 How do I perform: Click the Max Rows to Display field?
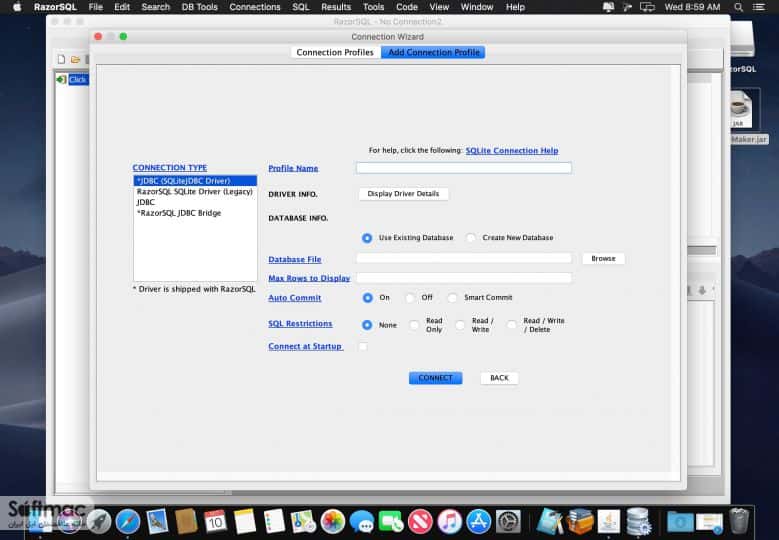click(x=464, y=278)
